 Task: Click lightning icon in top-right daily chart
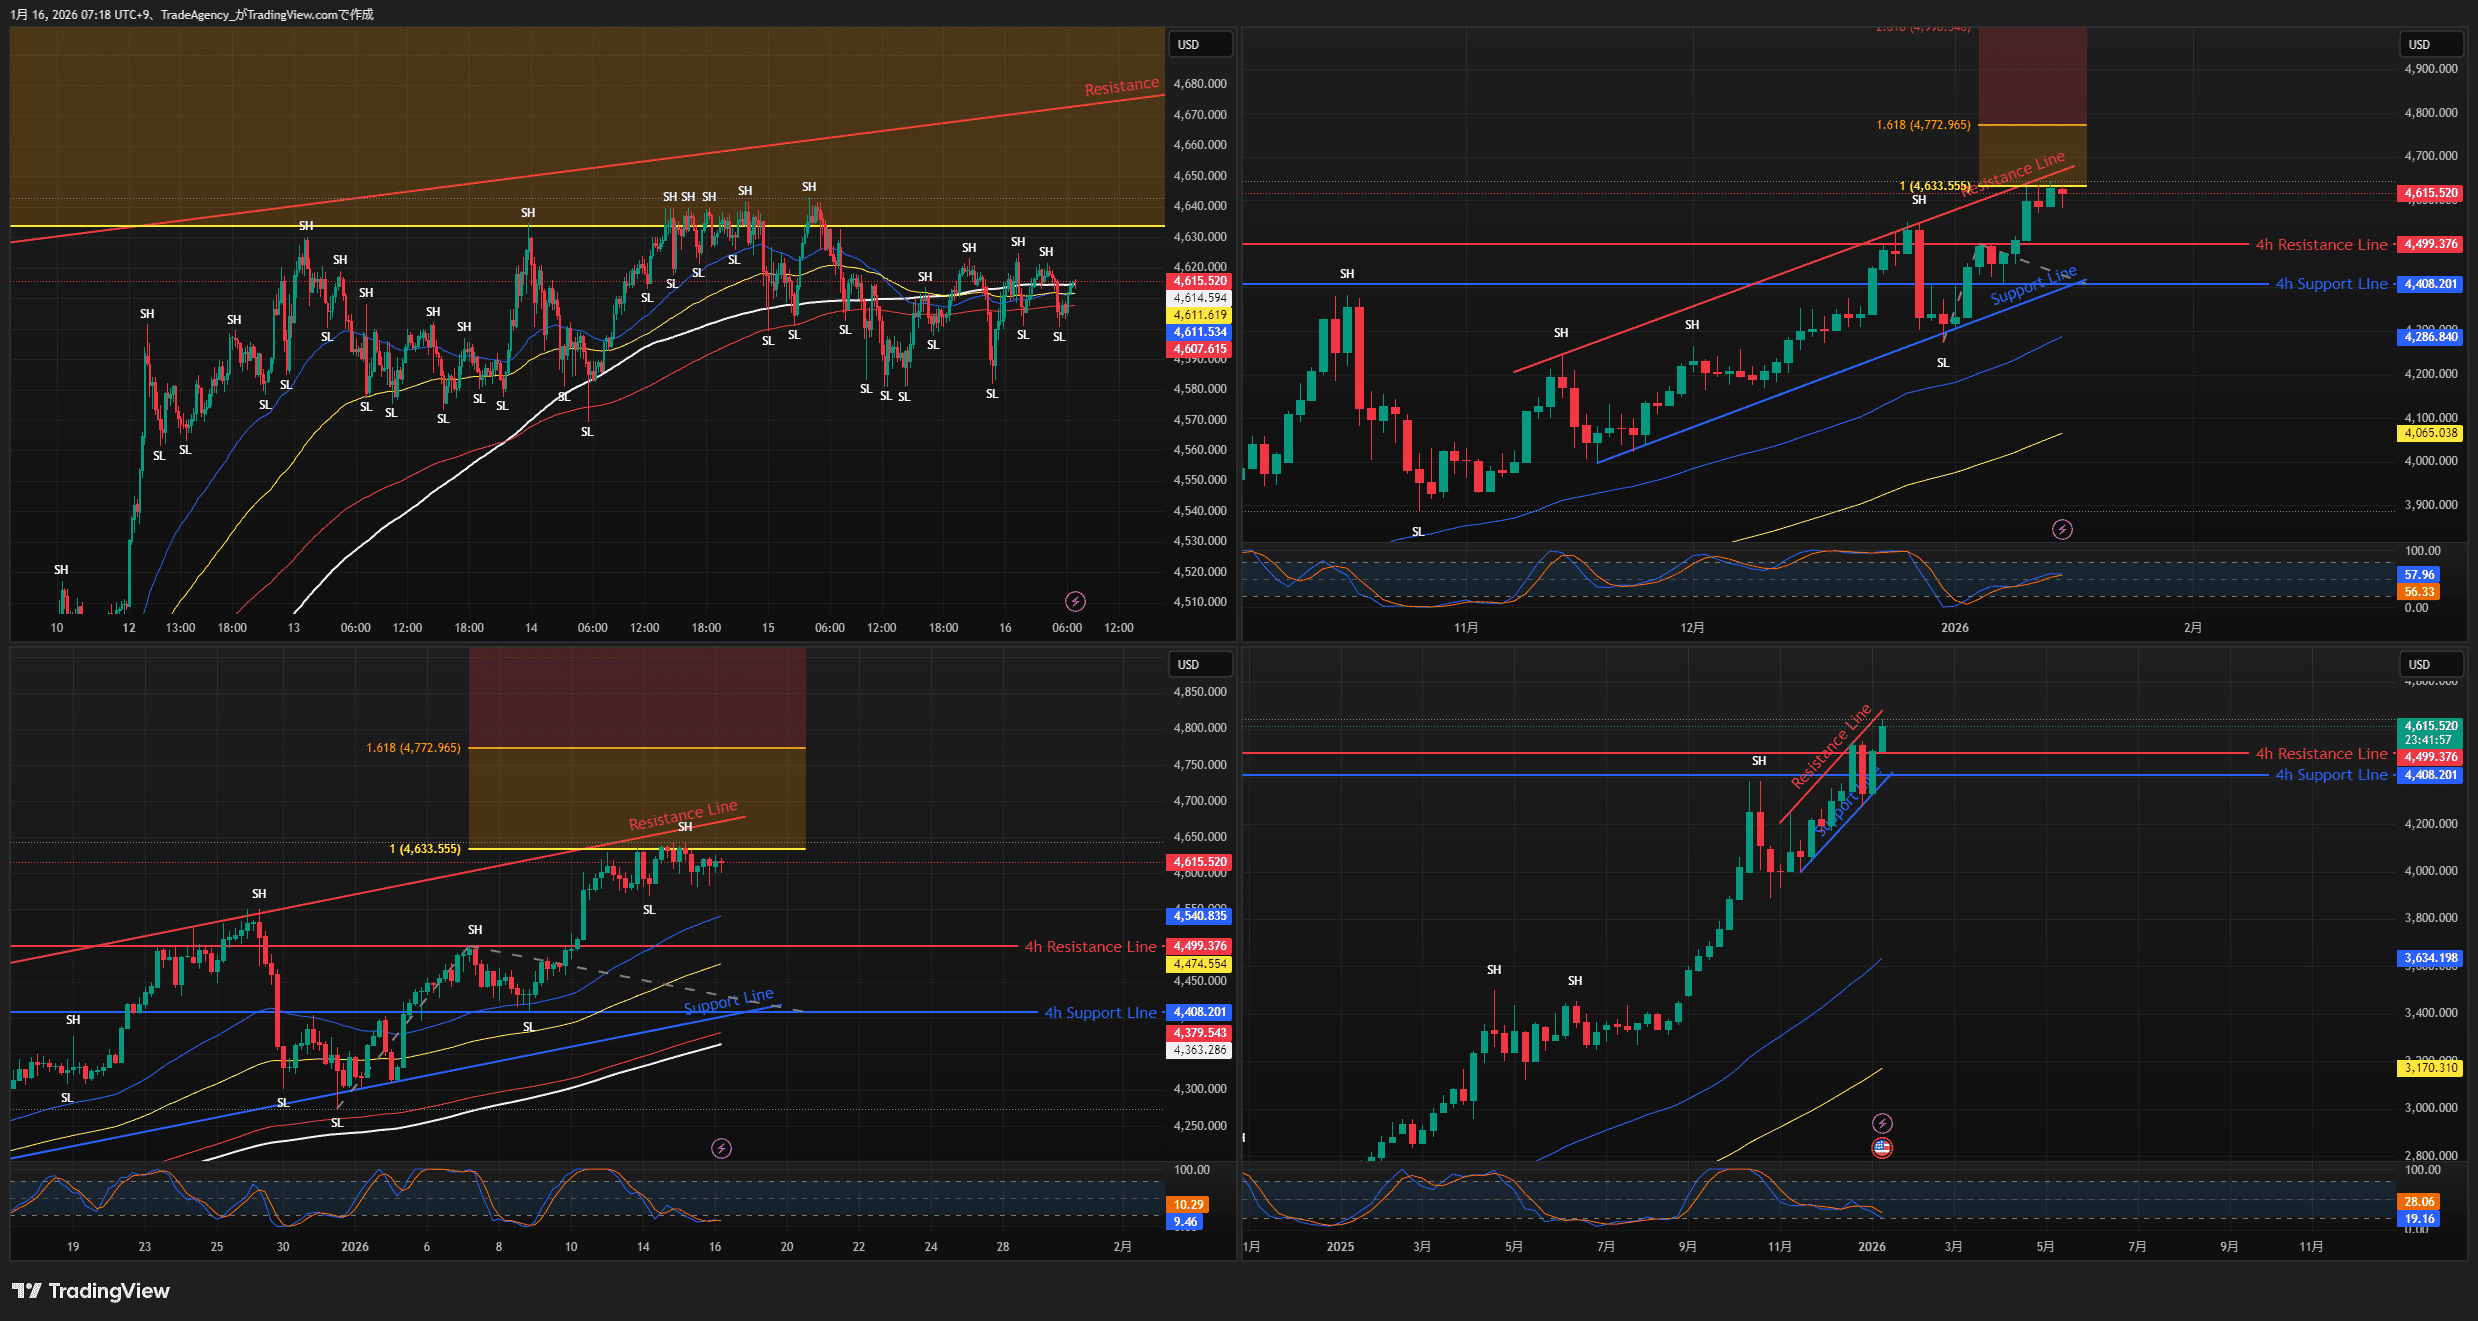tap(2062, 529)
